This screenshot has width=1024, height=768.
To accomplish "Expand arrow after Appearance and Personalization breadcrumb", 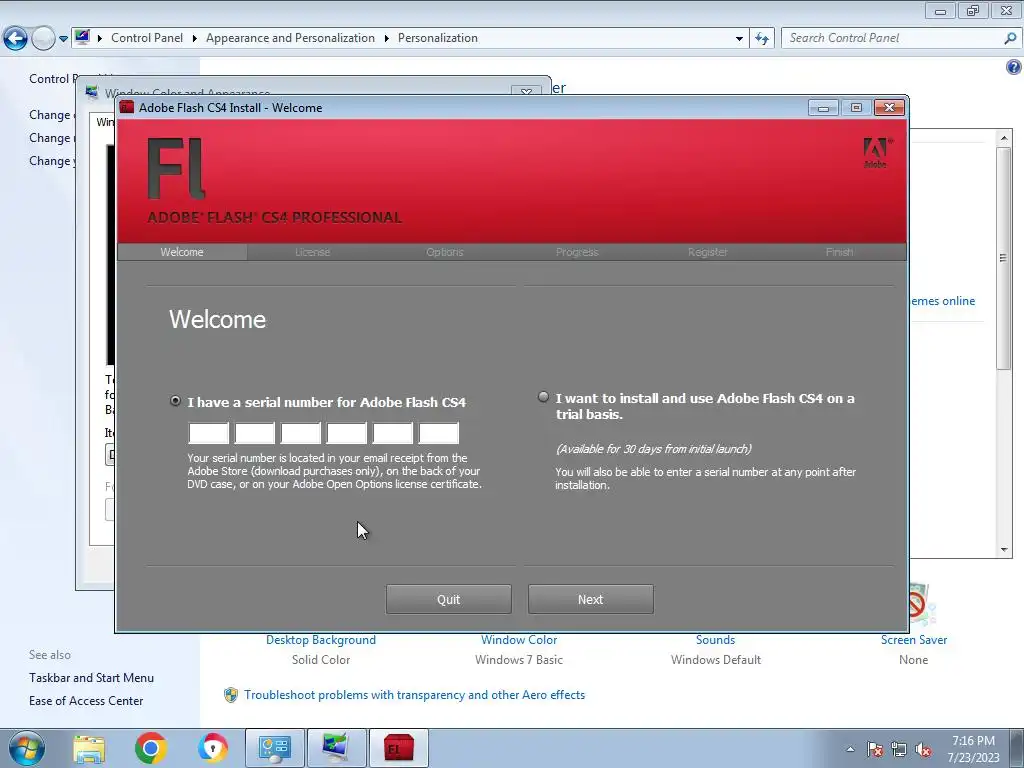I will click(387, 39).
